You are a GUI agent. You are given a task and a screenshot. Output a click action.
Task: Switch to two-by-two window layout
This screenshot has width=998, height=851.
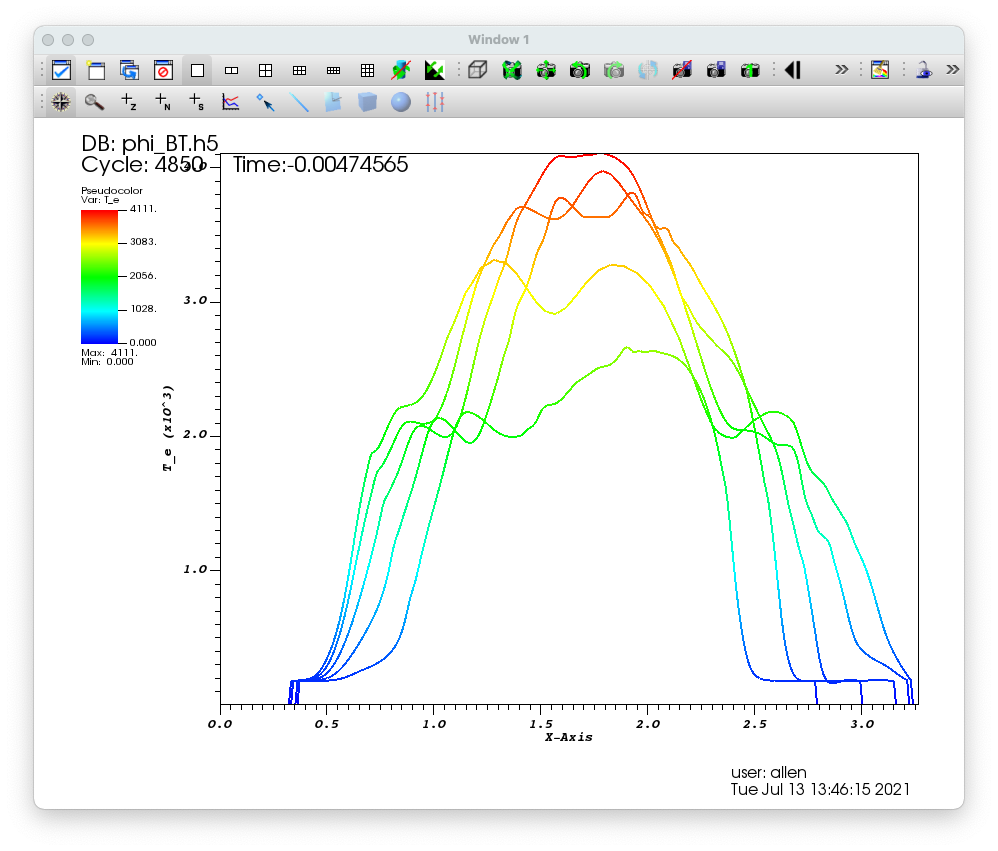click(x=265, y=70)
